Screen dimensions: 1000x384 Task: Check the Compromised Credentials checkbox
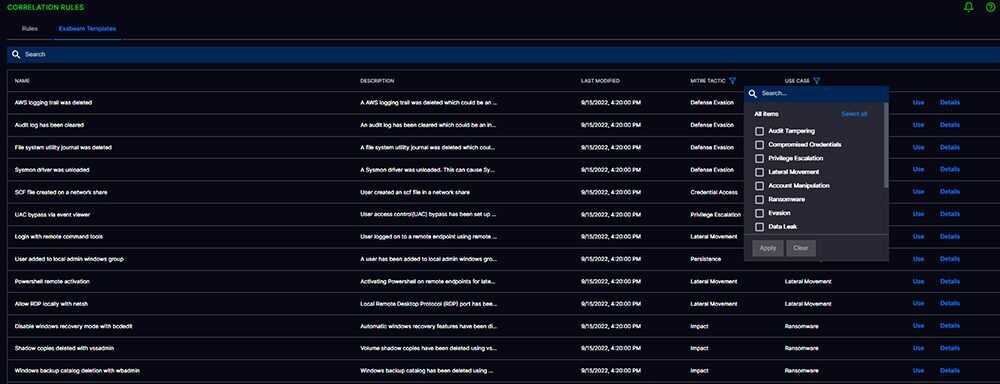click(760, 145)
